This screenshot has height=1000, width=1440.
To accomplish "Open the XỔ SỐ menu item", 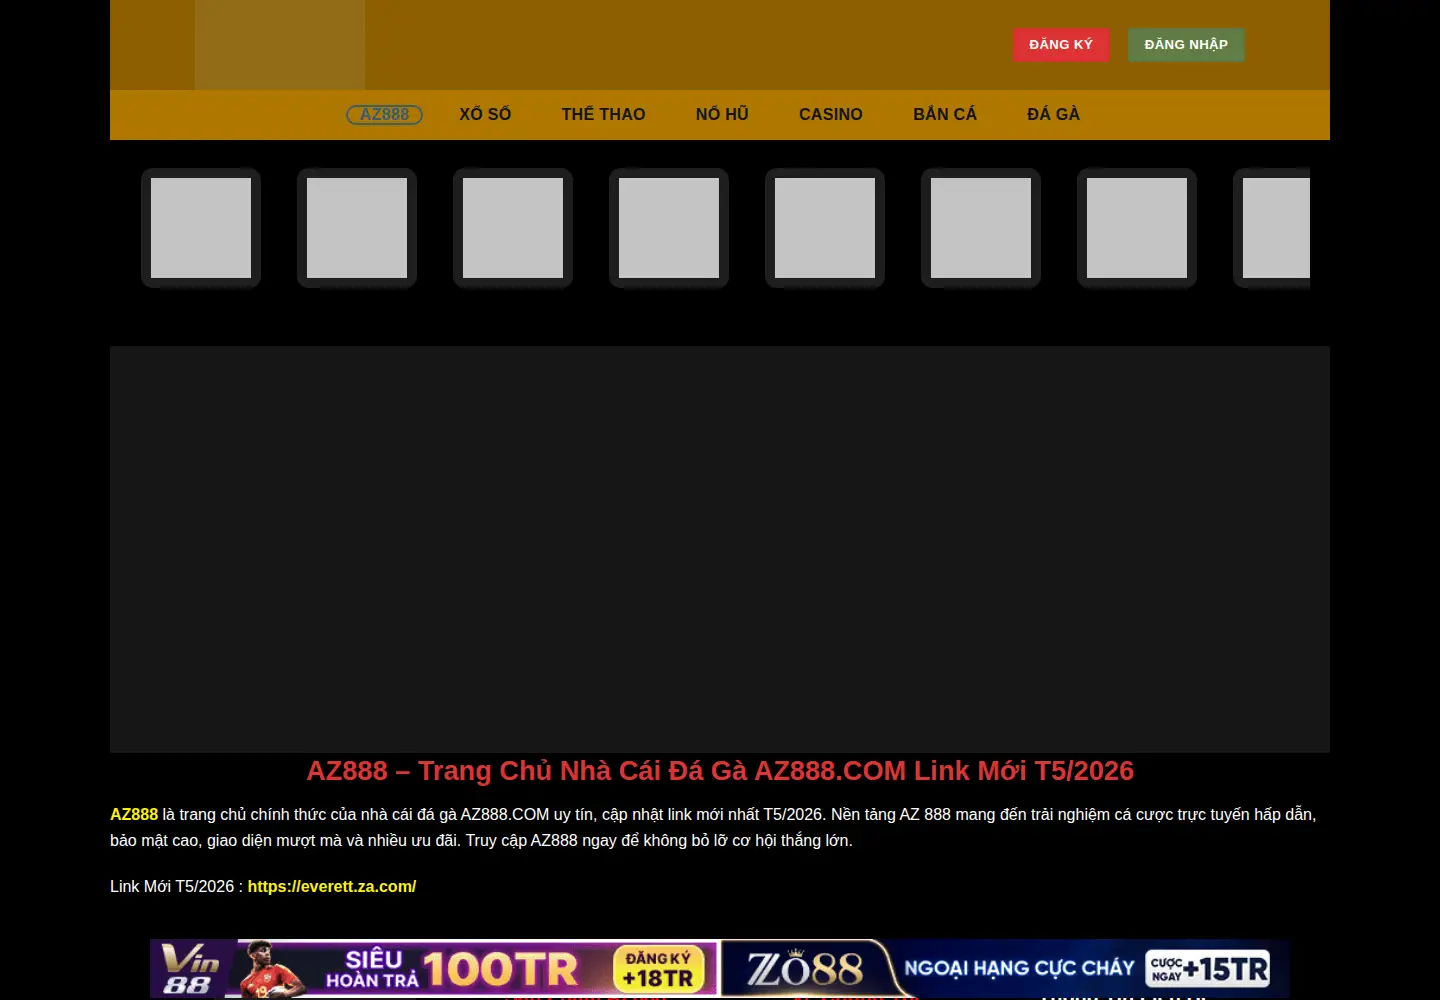I will pyautogui.click(x=485, y=115).
